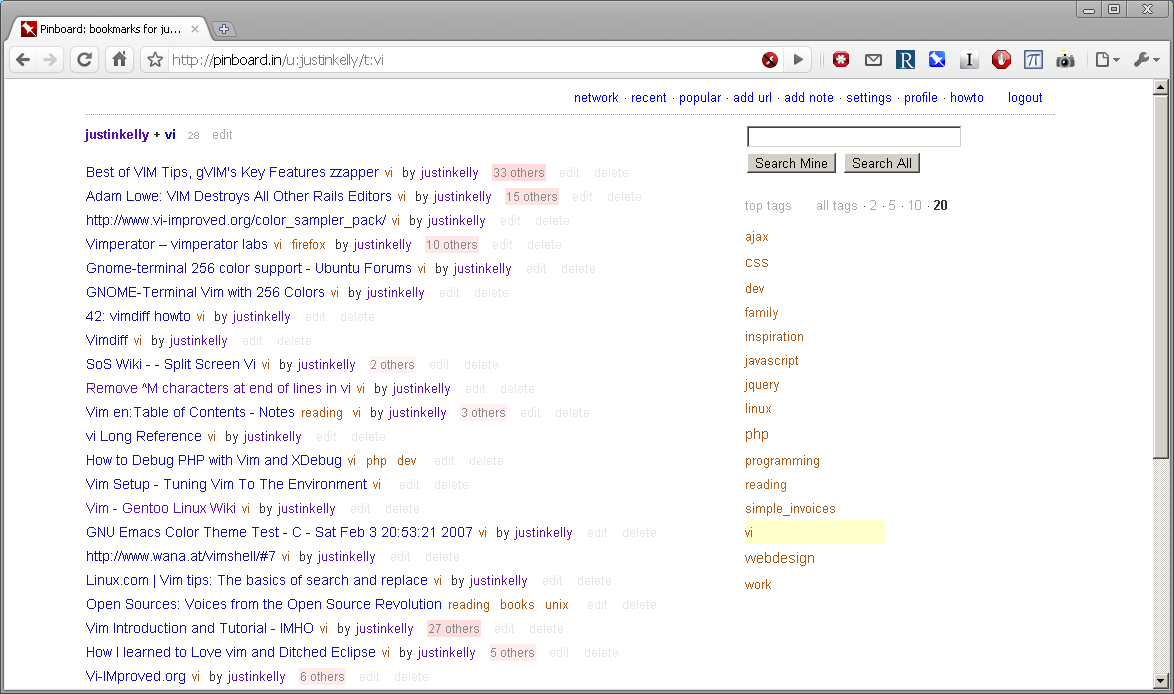Click the camera screenshot extension icon
Screen dimensions: 1174x694
[x=1065, y=60]
